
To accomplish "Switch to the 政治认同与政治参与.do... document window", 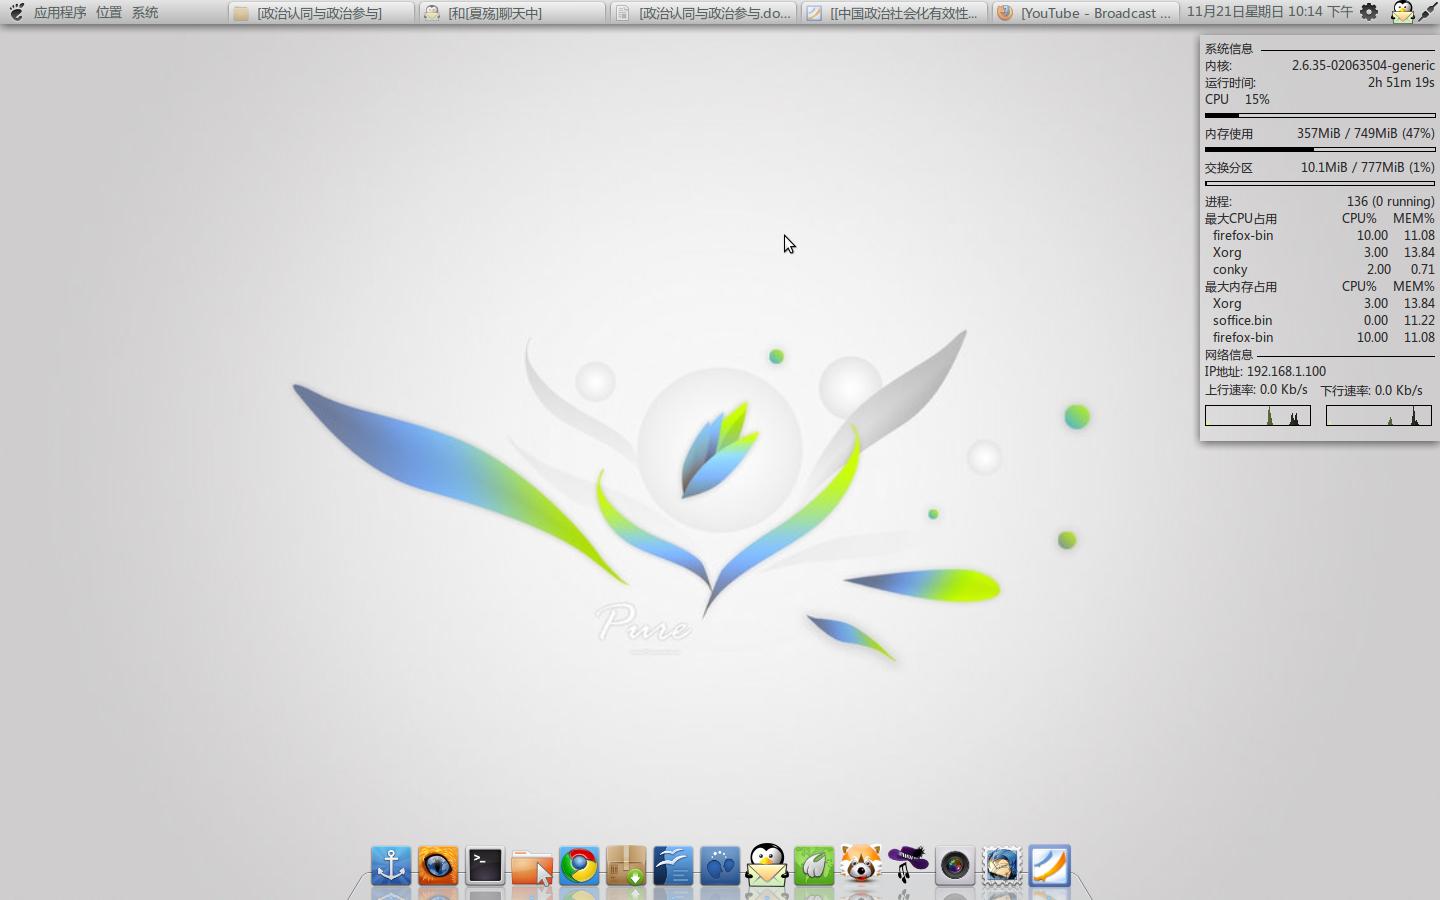I will 703,13.
